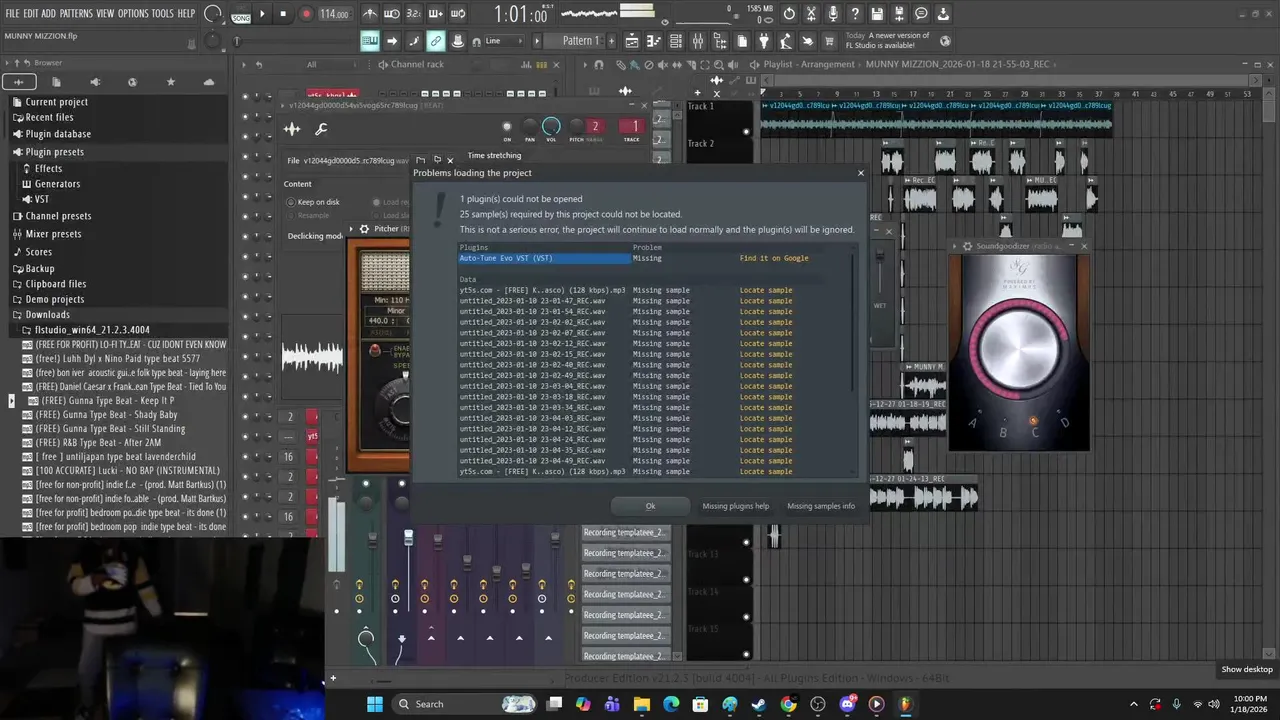Toggle the stamp icon in toolbar
1280x720 pixels.
(x=458, y=41)
